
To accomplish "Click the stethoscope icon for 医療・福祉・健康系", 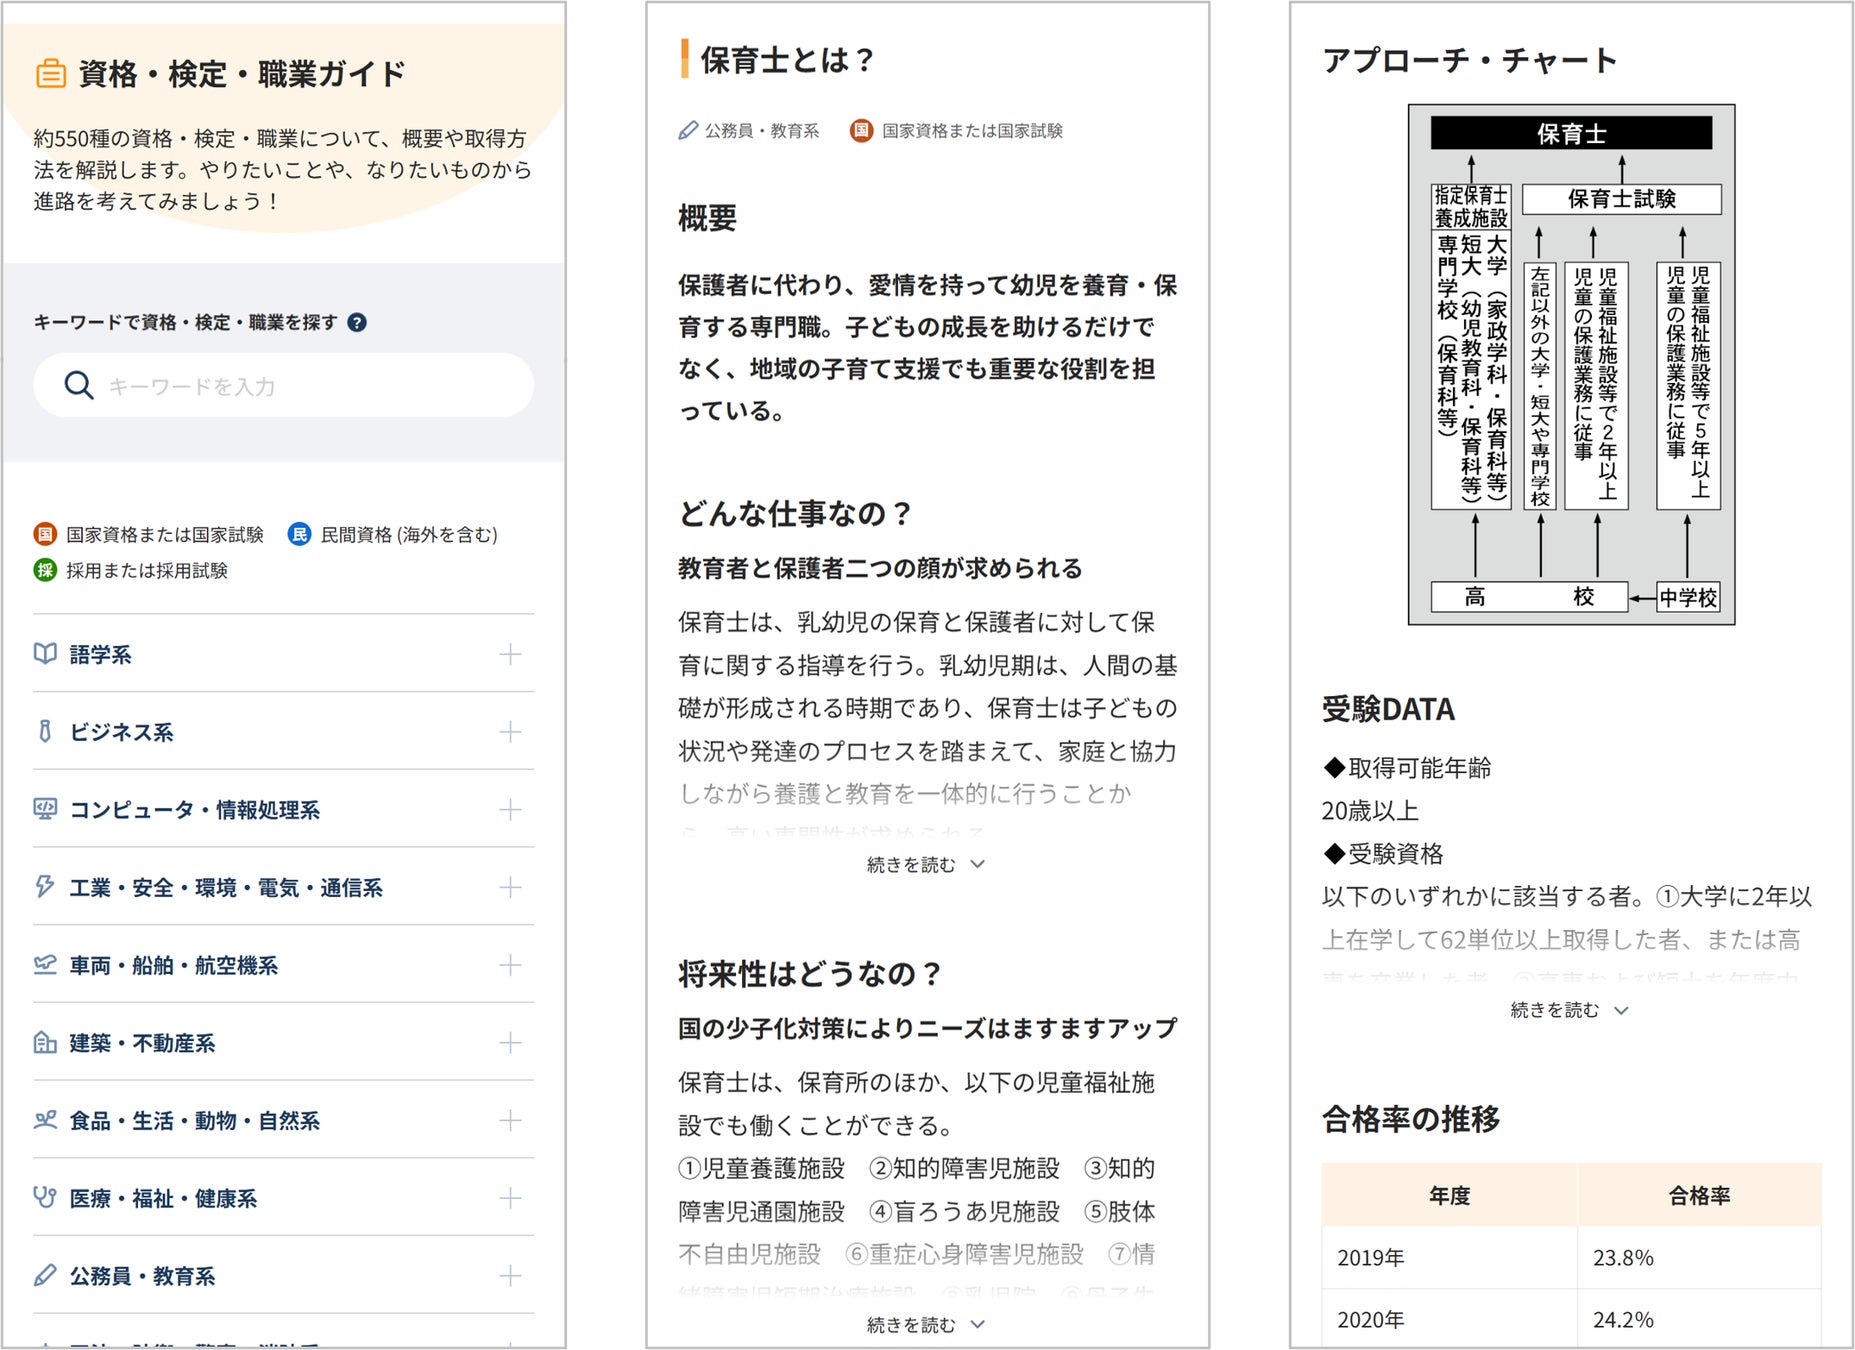I will tap(45, 1198).
